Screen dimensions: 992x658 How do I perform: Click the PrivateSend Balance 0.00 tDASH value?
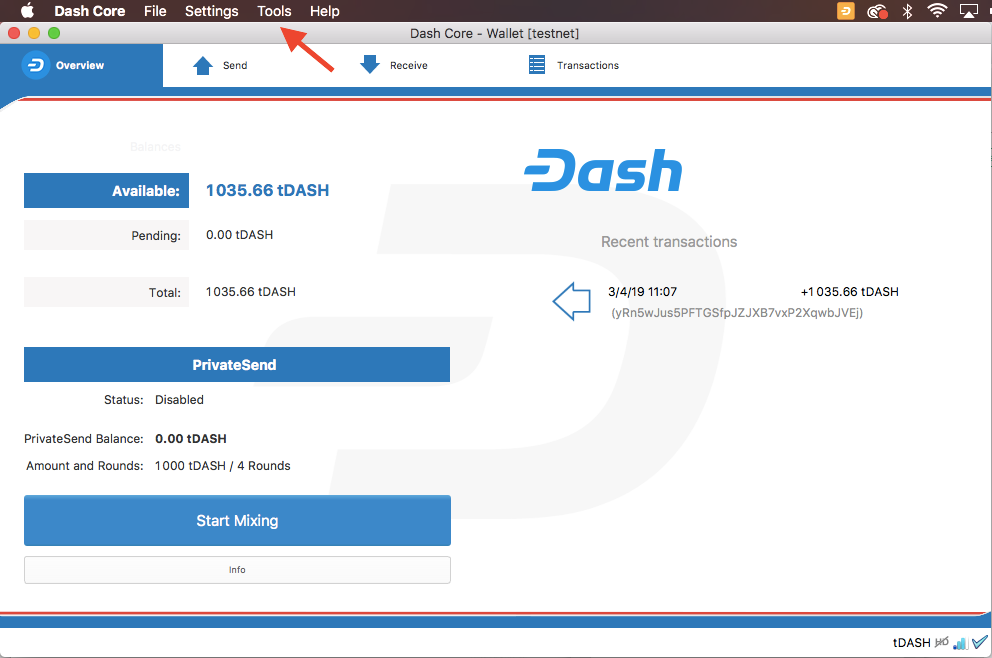[x=190, y=438]
